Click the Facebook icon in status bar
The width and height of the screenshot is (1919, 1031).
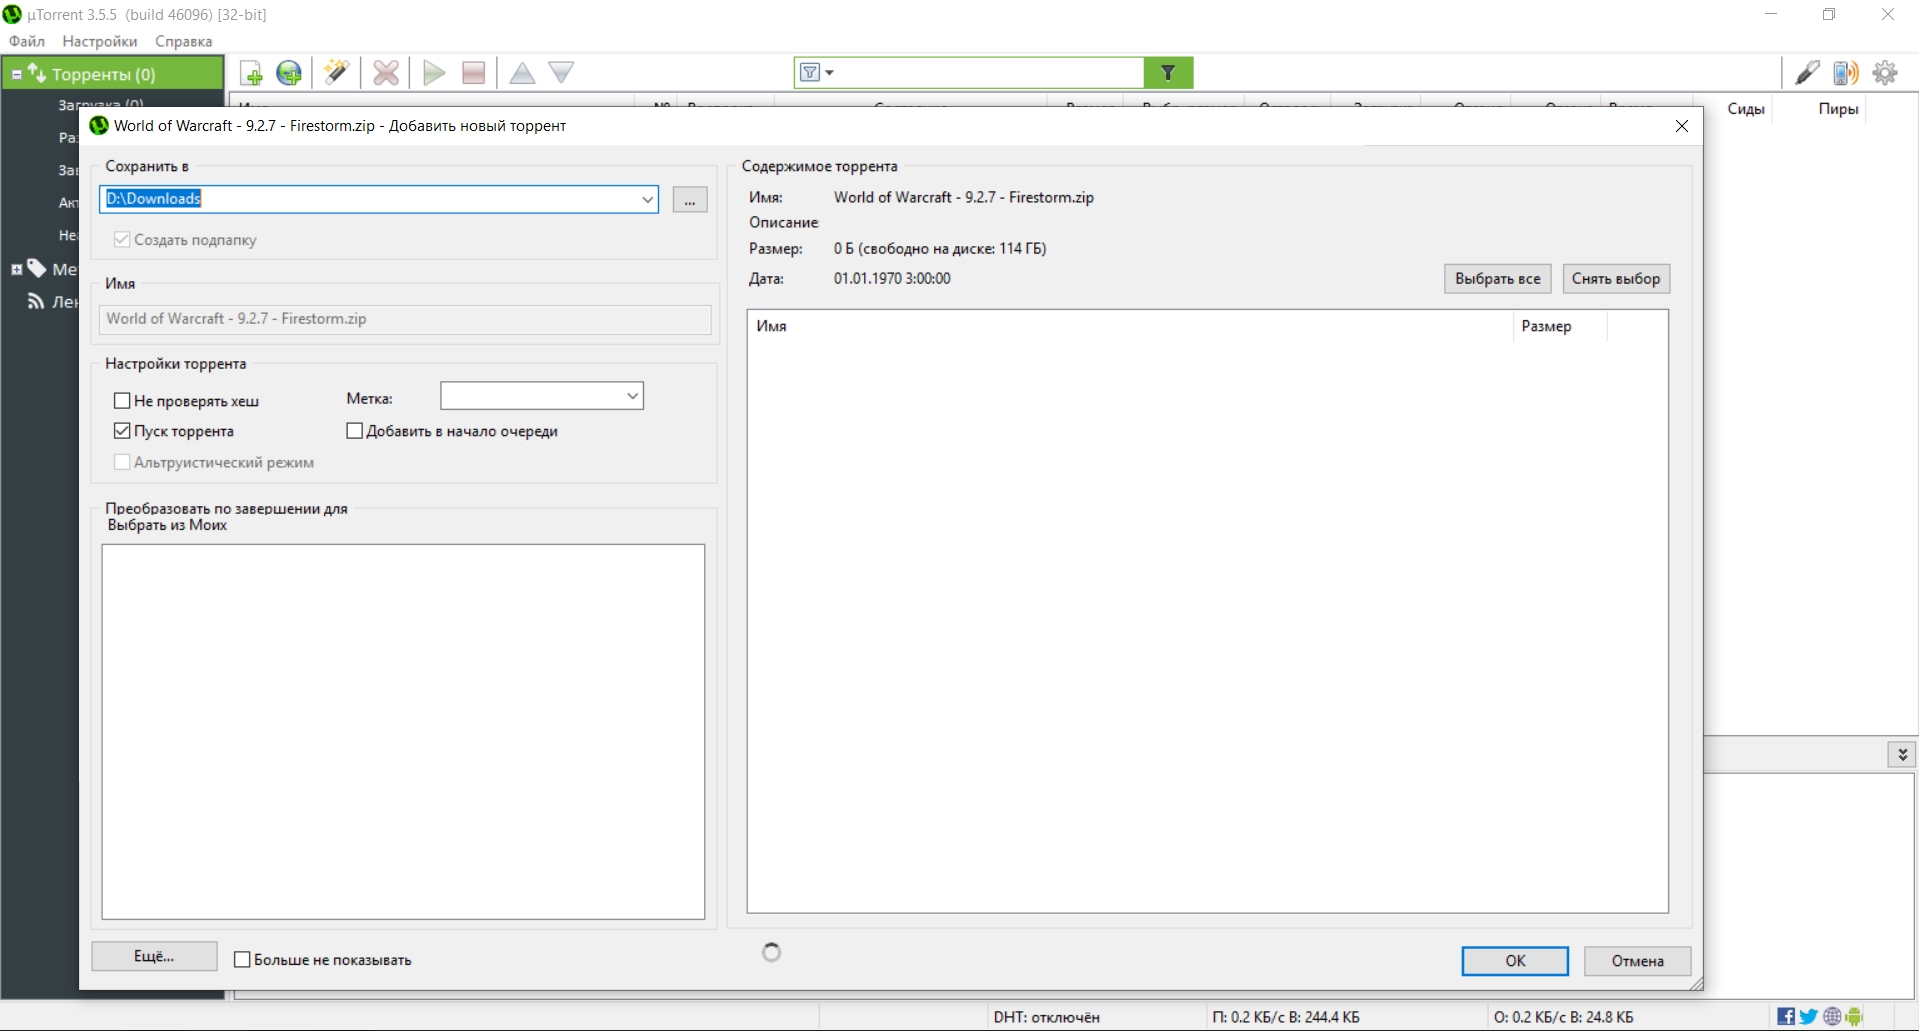coord(1786,1017)
